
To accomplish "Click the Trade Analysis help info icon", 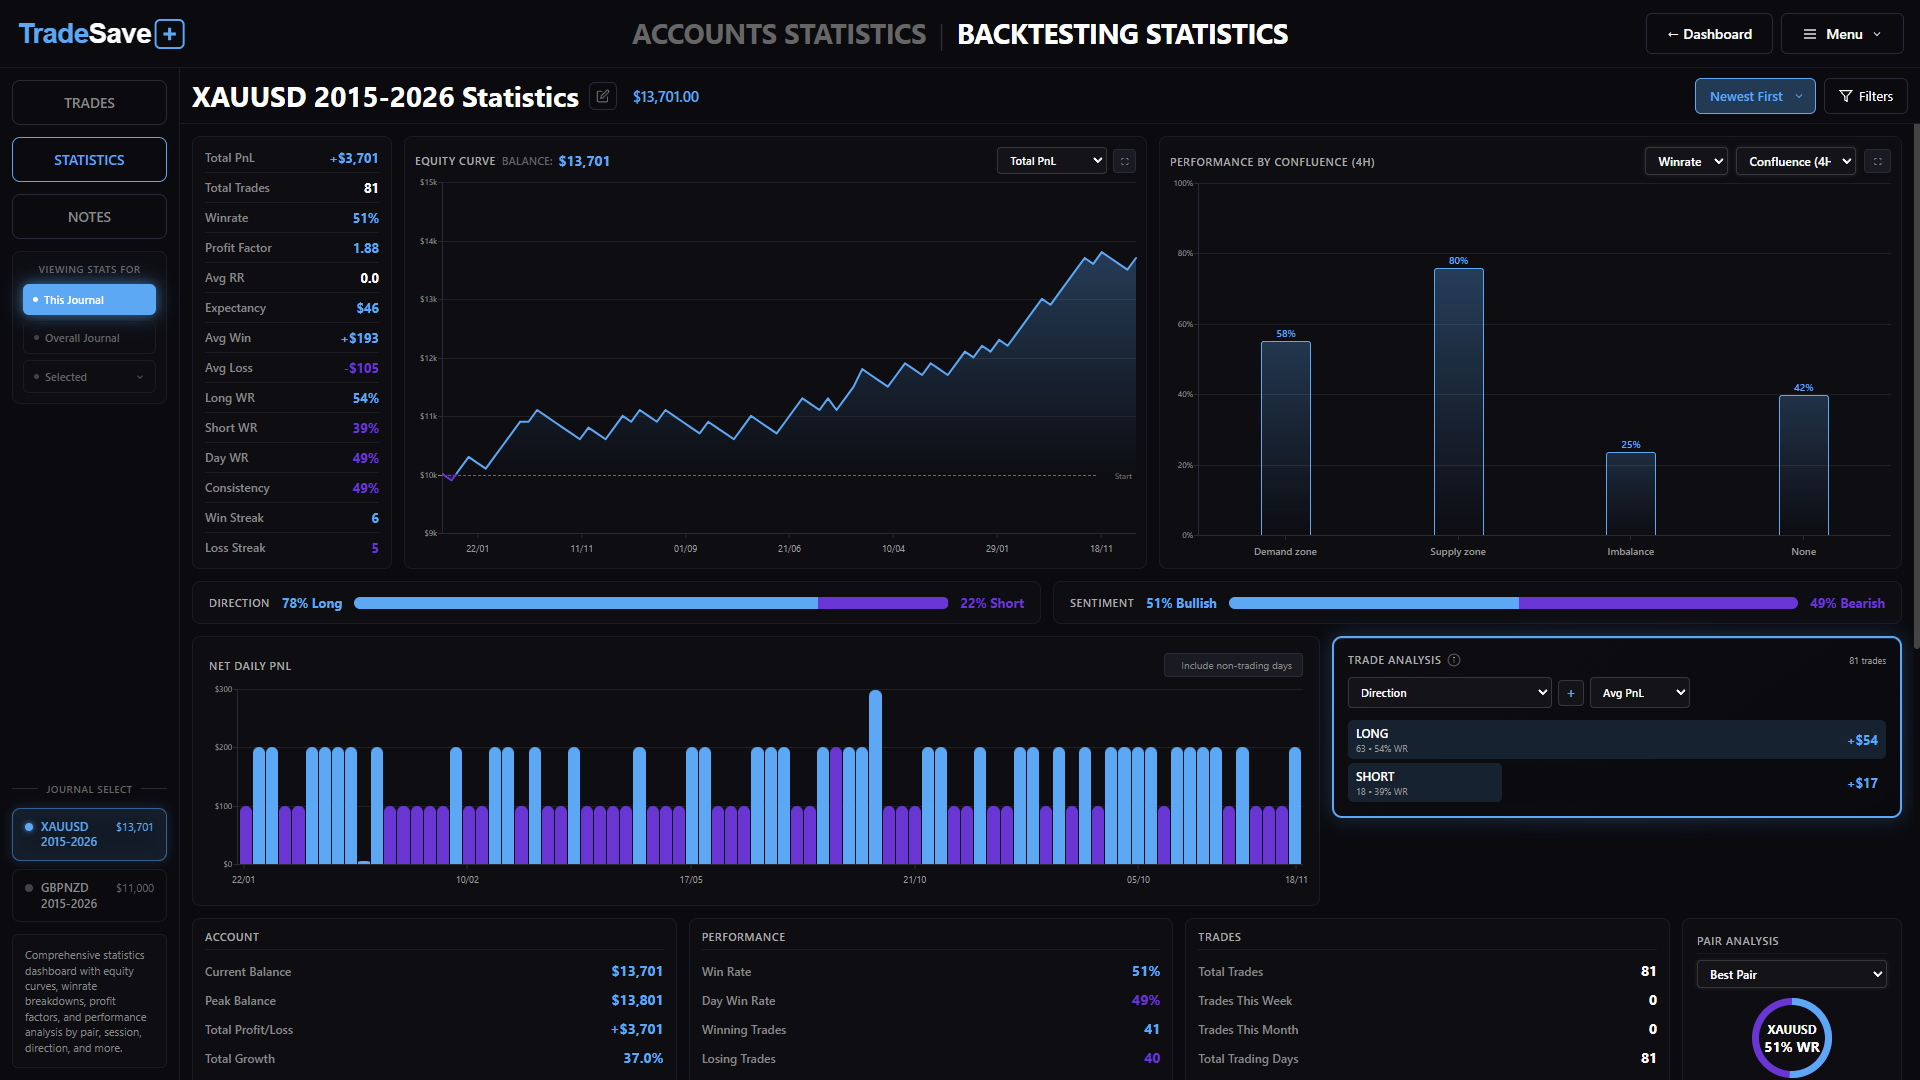I will tap(1454, 660).
